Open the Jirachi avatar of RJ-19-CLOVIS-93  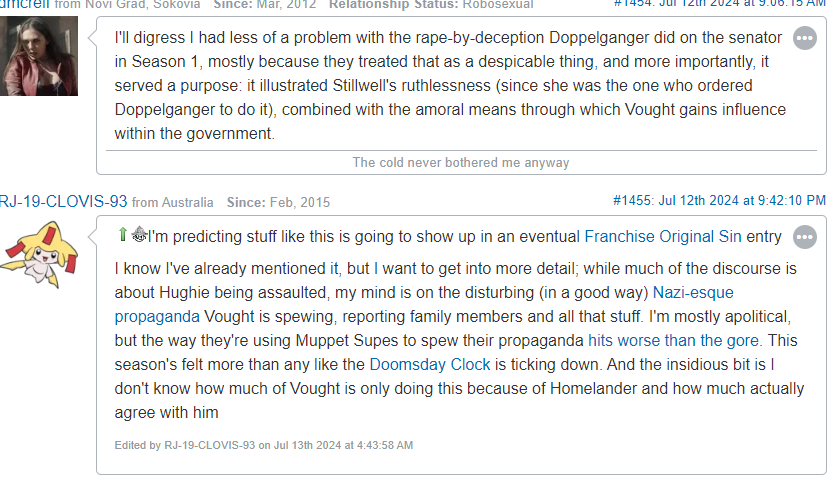(39, 255)
